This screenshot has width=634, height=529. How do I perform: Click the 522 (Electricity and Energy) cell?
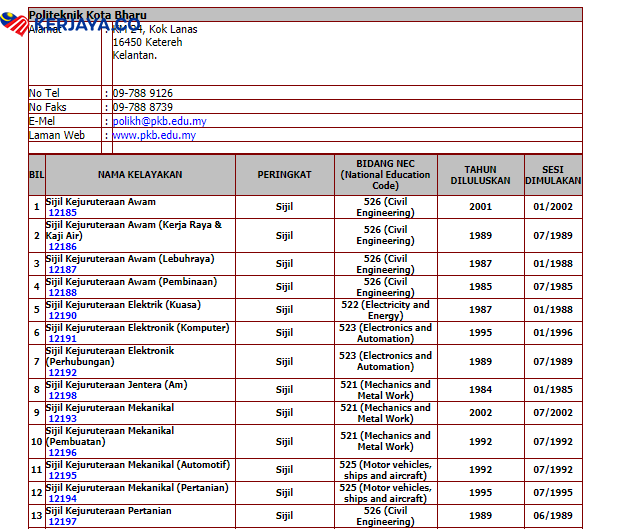[386, 310]
